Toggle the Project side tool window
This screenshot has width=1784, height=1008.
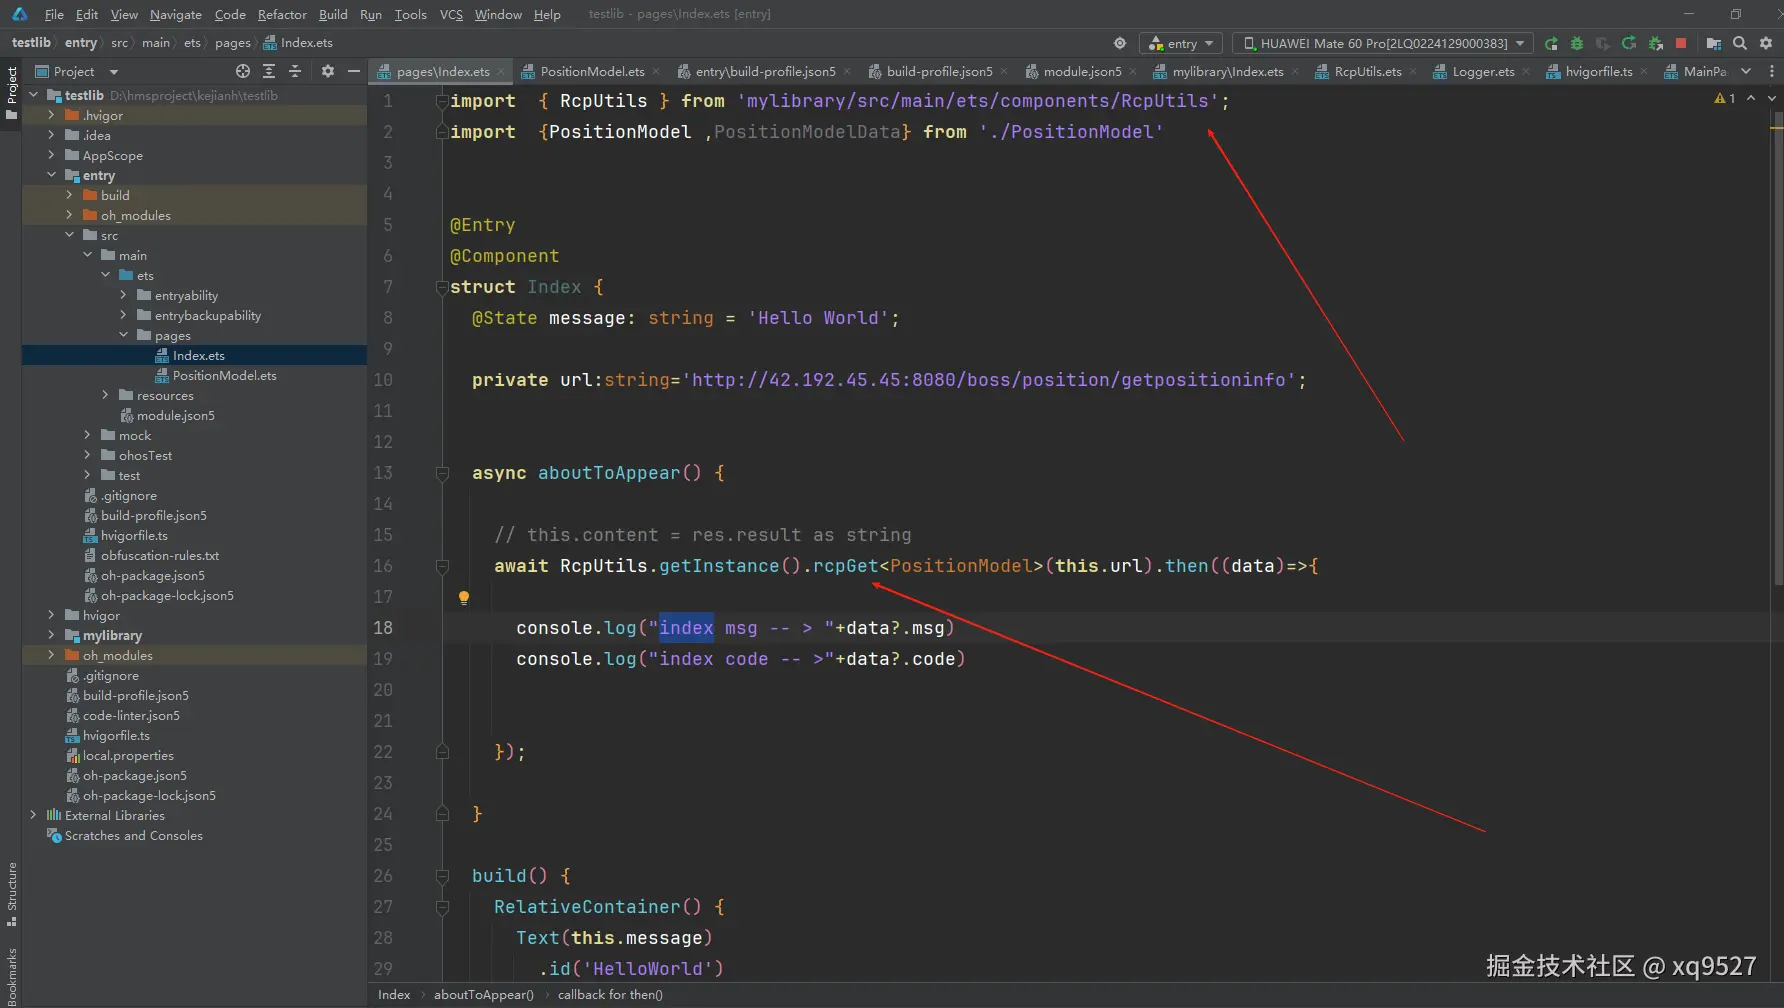point(11,93)
